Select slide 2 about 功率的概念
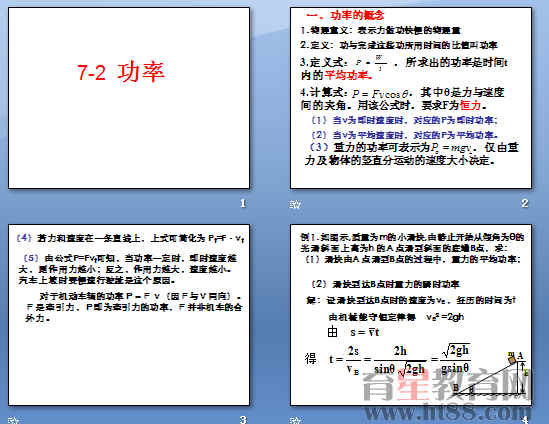Image resolution: width=549 pixels, height=424 pixels. coord(411,98)
